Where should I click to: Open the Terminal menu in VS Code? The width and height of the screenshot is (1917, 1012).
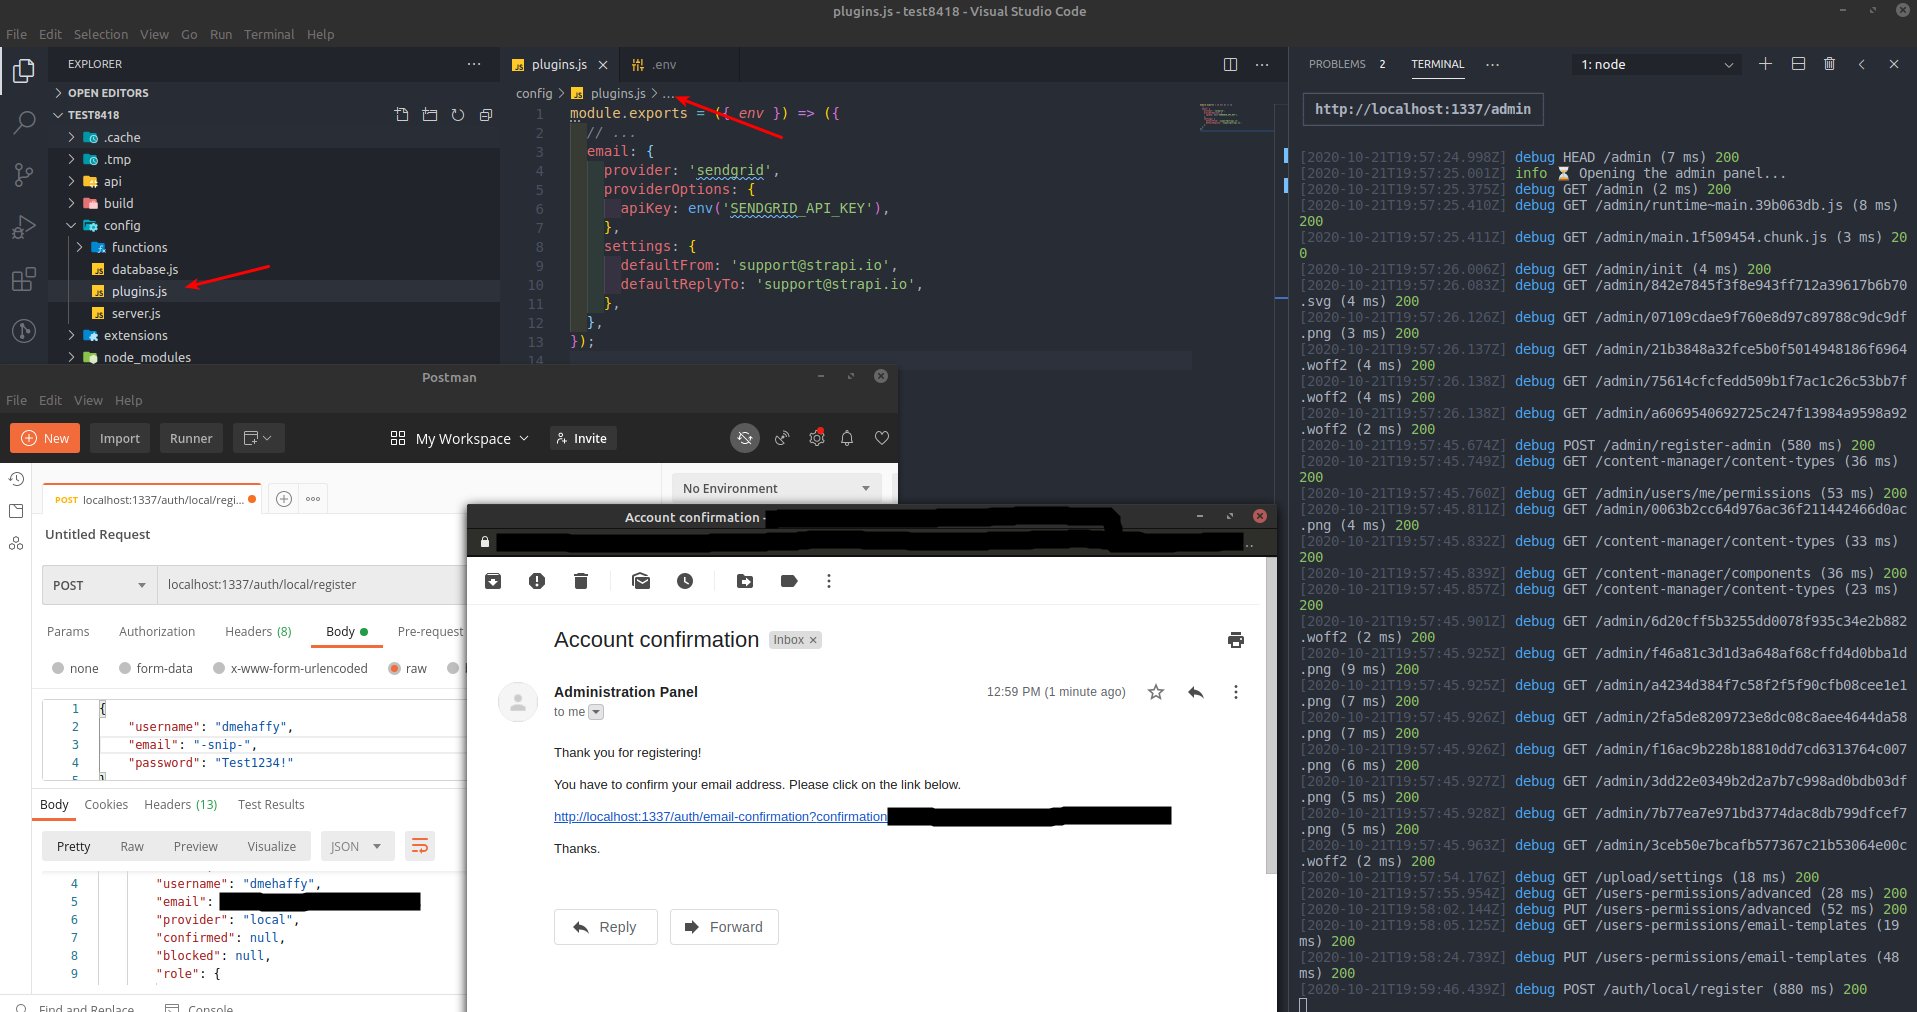coord(268,34)
